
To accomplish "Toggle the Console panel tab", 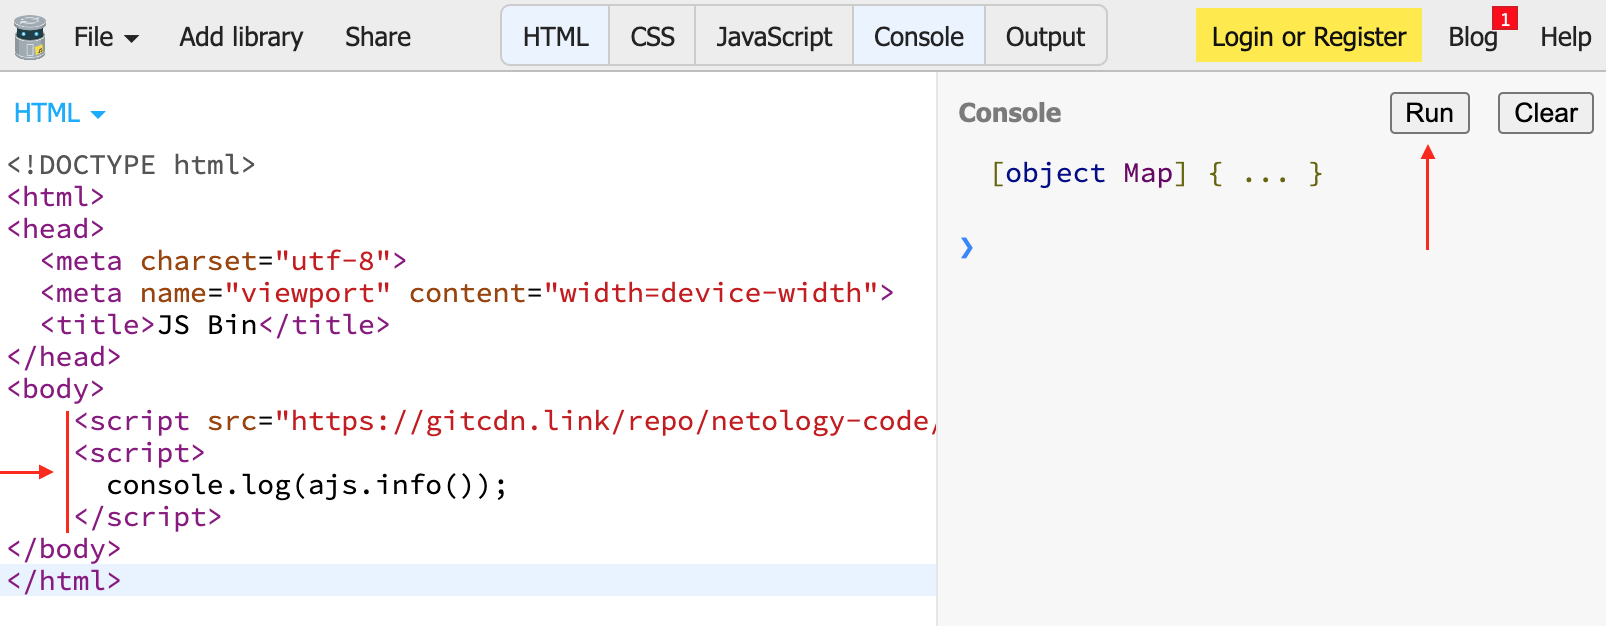I will tap(919, 36).
